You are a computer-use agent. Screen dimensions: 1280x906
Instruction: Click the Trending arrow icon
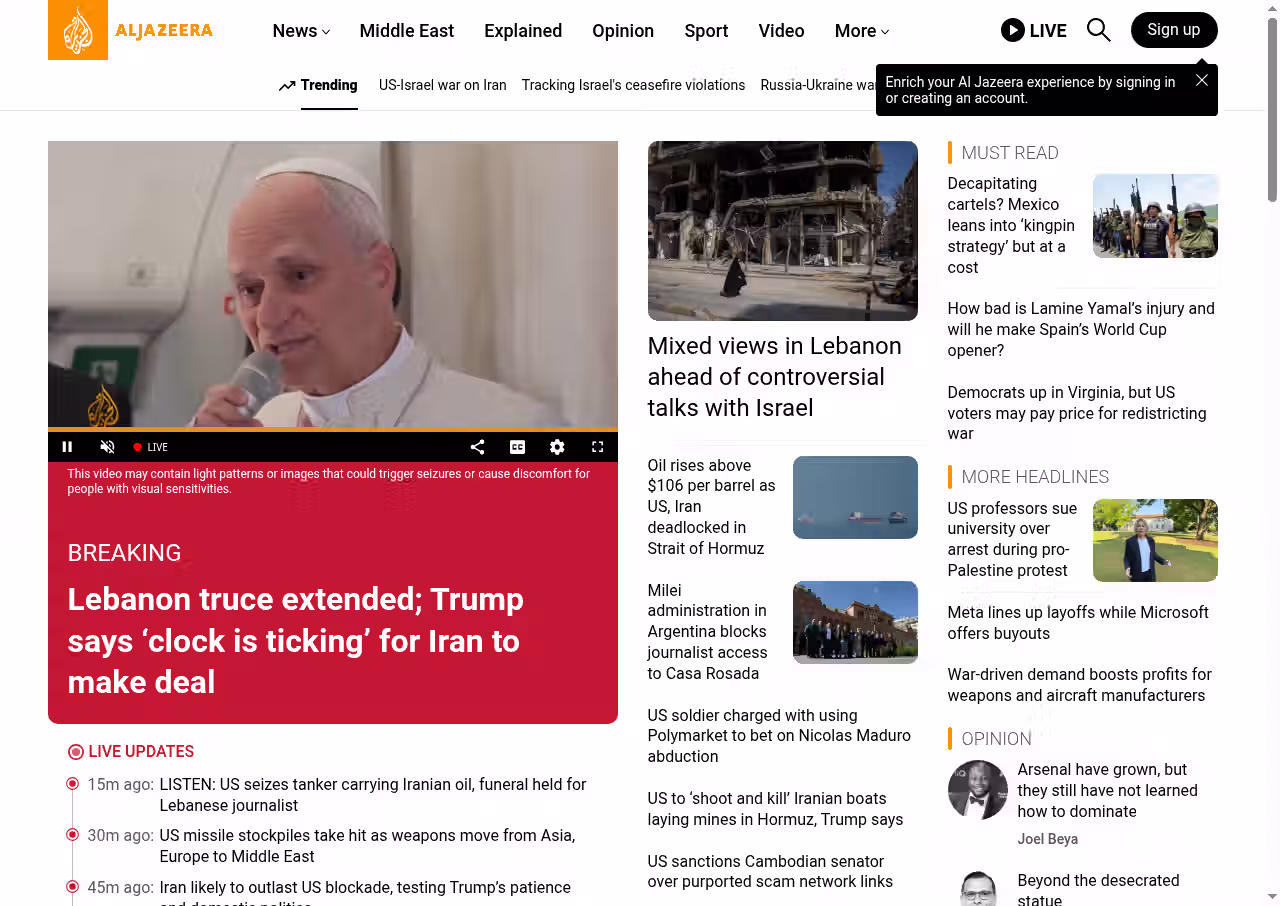coord(287,86)
